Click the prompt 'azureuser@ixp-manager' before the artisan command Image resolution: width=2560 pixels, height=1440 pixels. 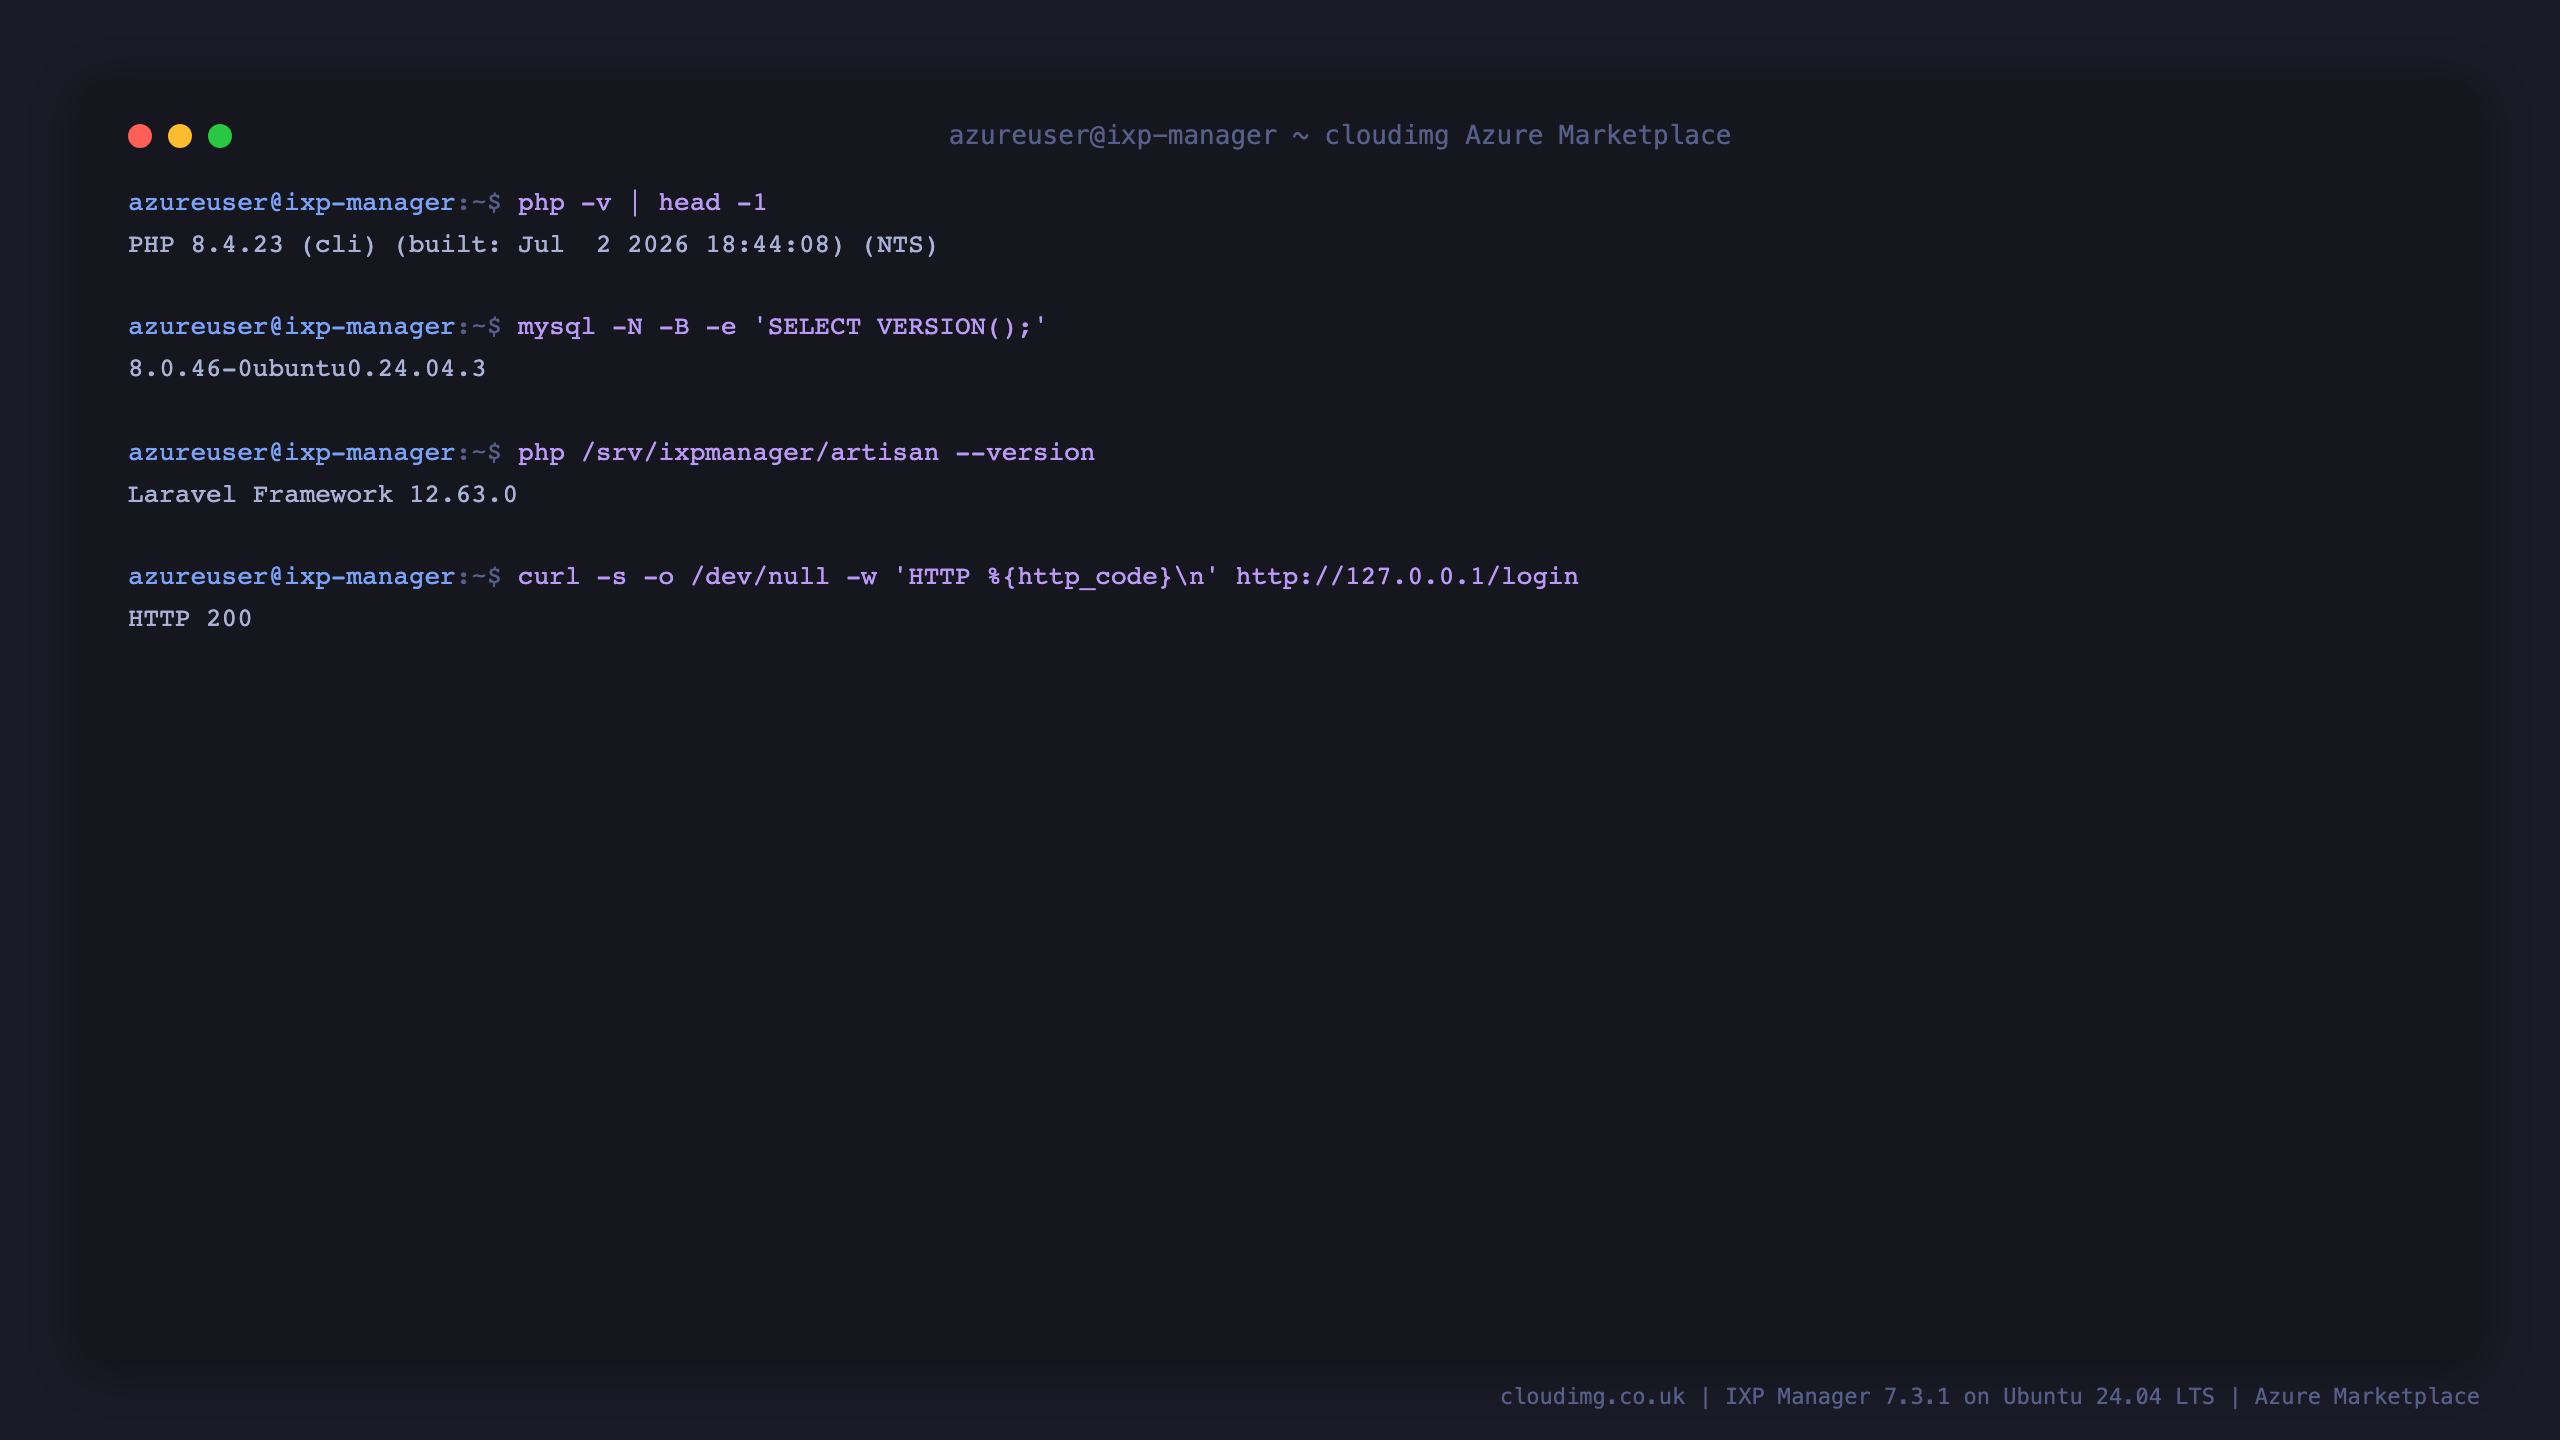click(292, 453)
